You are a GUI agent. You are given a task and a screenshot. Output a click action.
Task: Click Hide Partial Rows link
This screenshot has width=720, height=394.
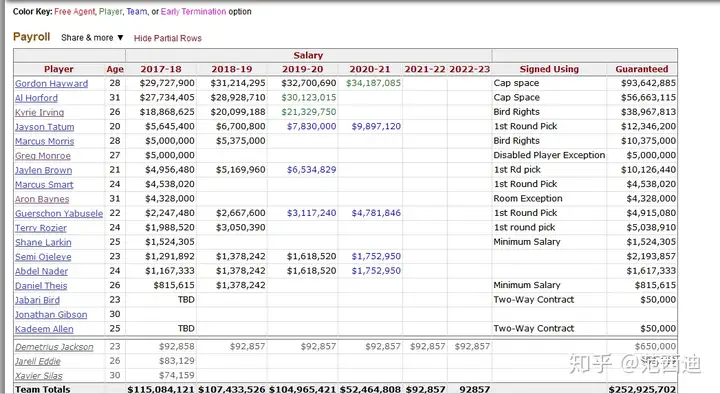pos(168,38)
